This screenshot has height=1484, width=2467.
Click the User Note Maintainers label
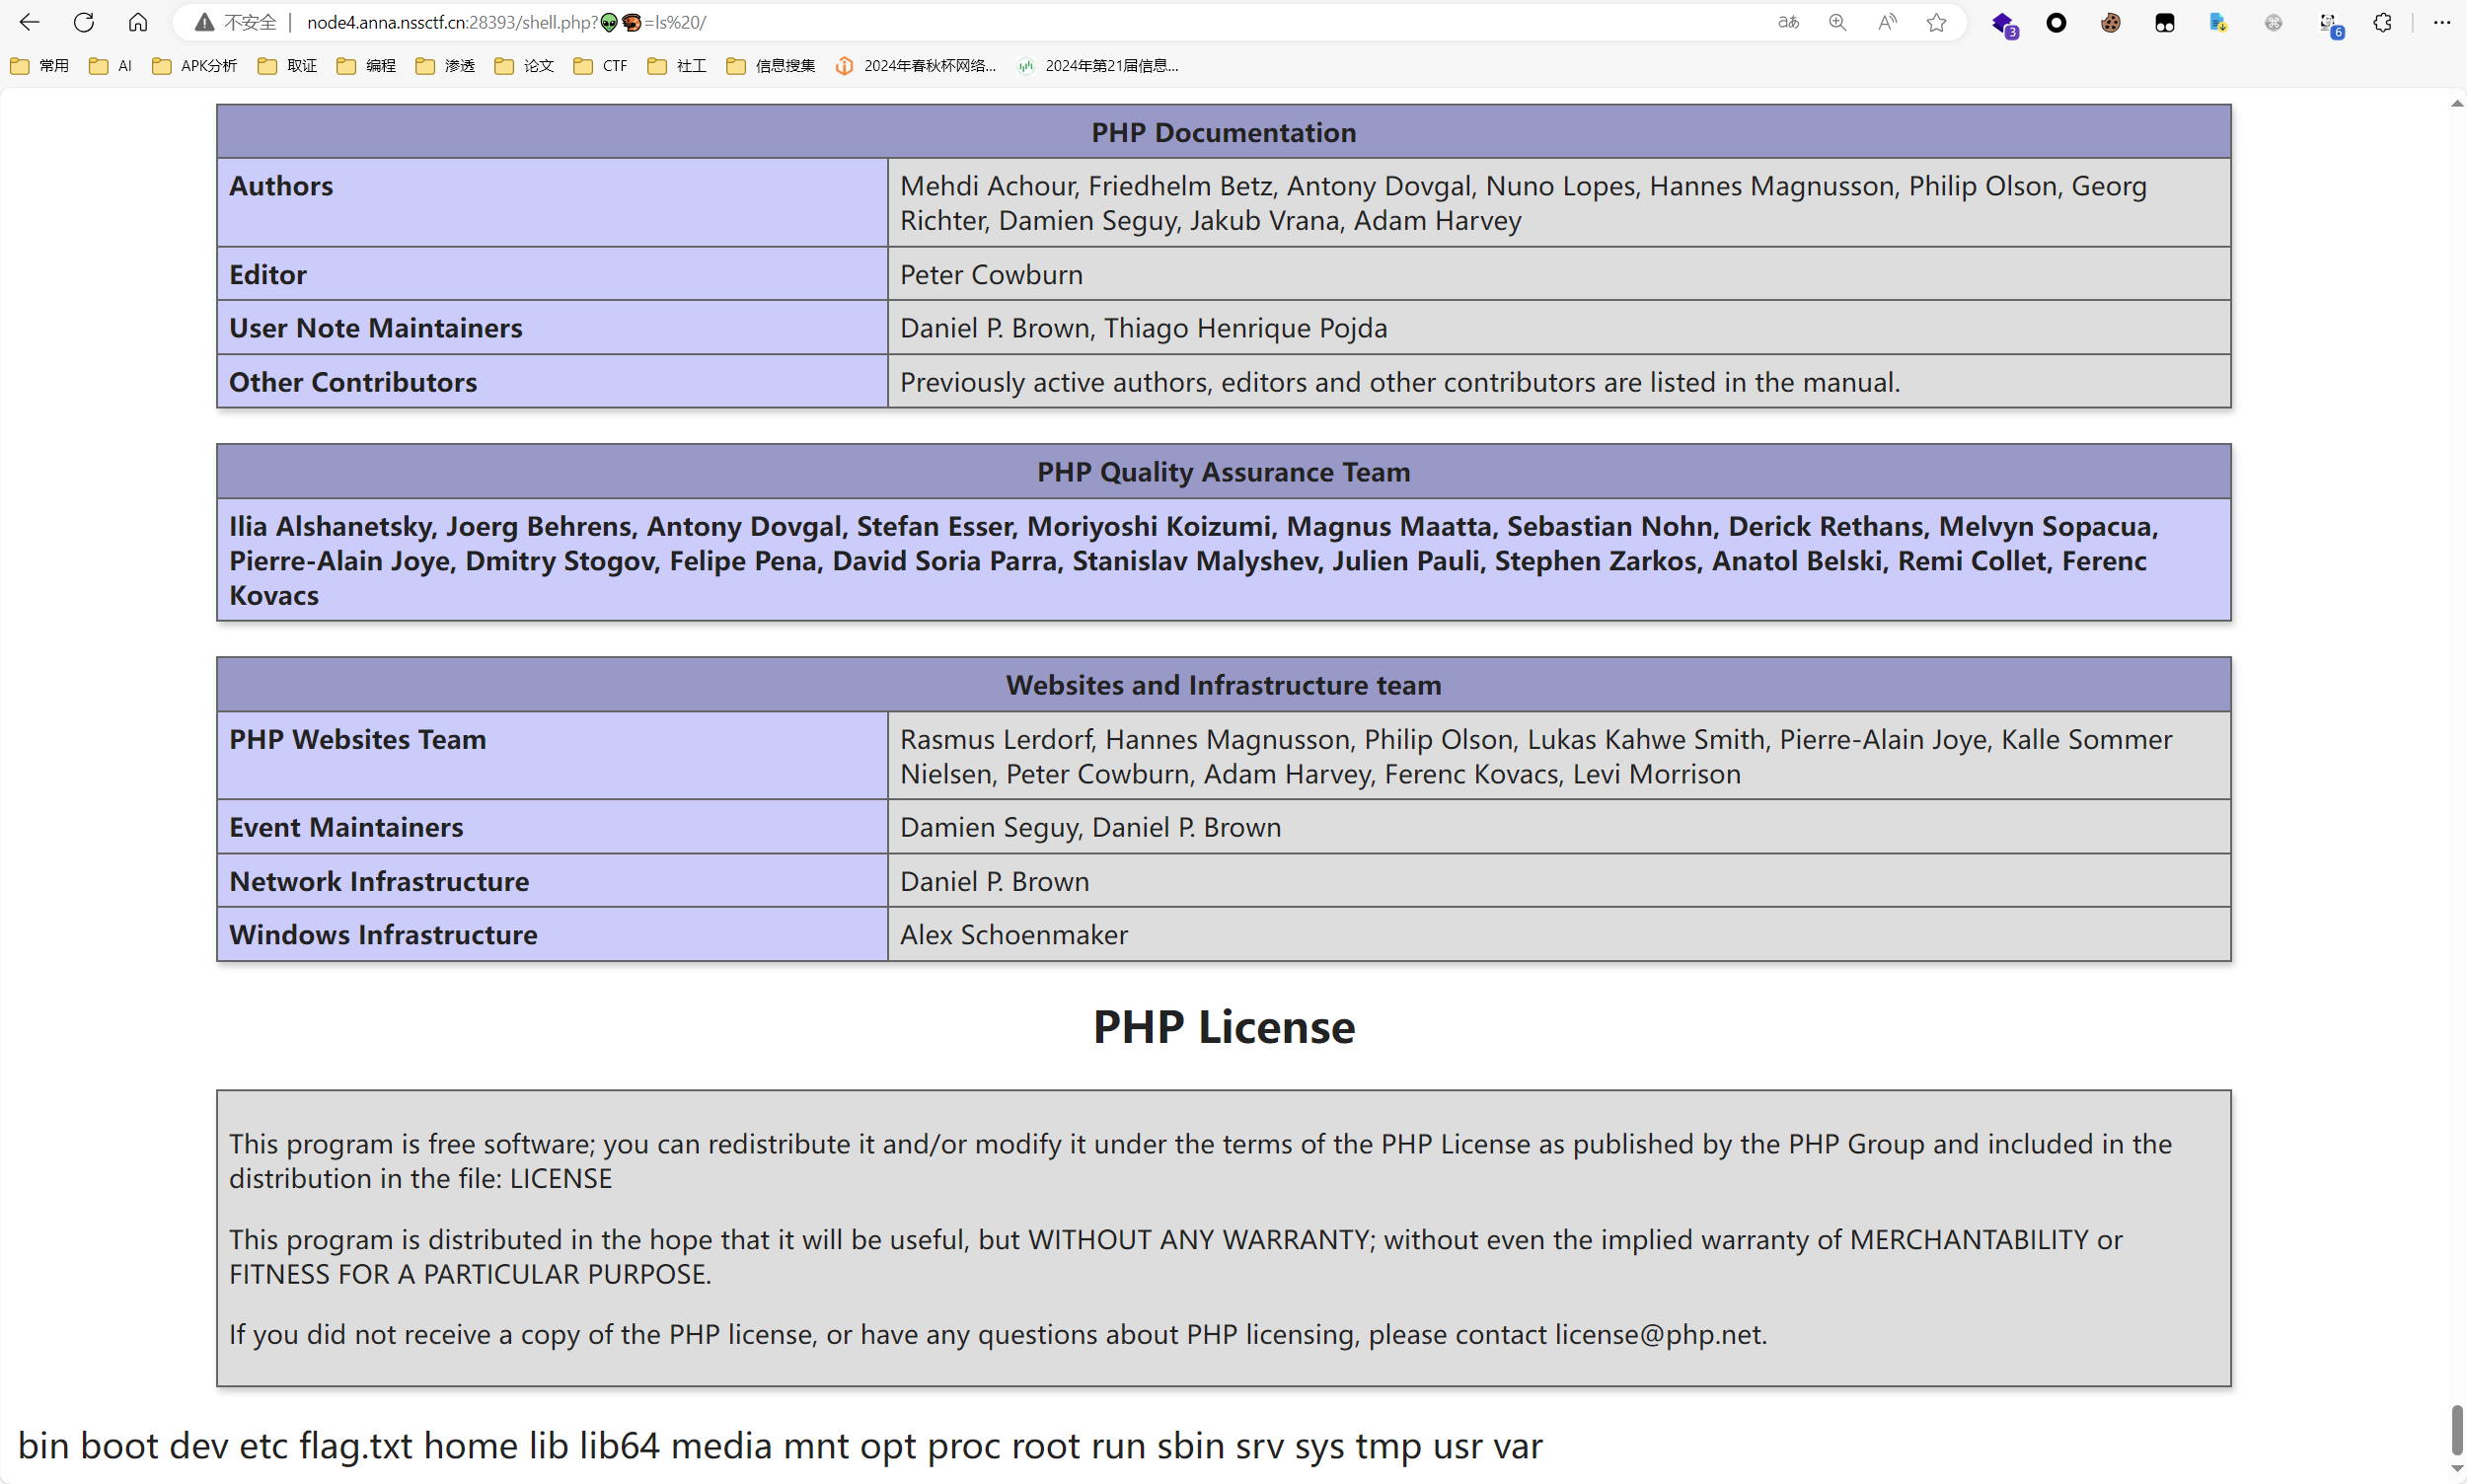376,328
